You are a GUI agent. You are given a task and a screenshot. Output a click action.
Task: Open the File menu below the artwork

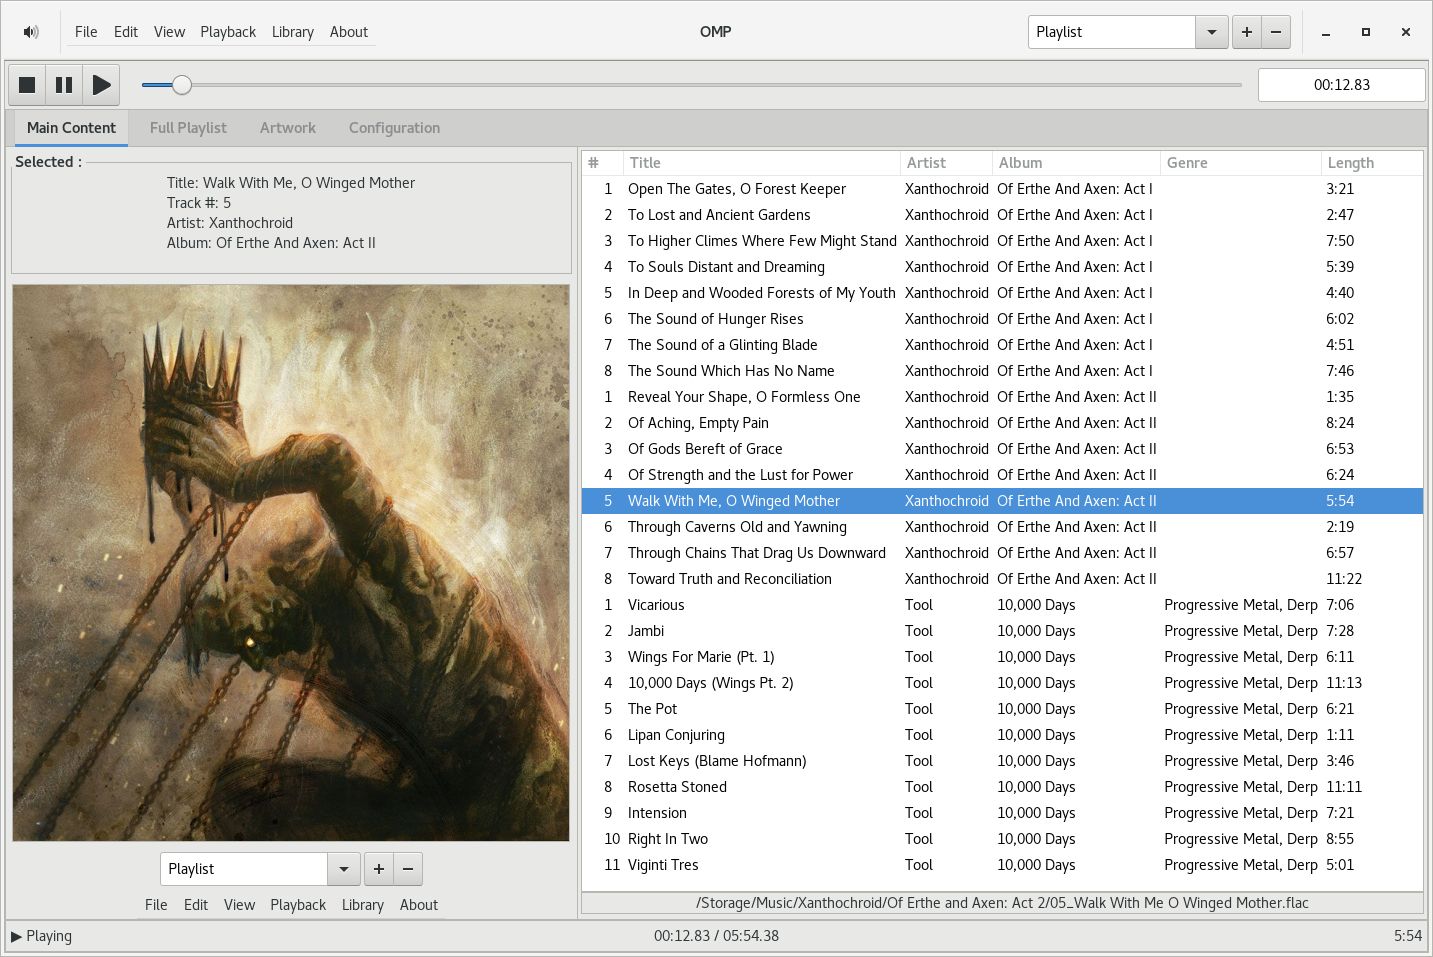click(x=156, y=905)
